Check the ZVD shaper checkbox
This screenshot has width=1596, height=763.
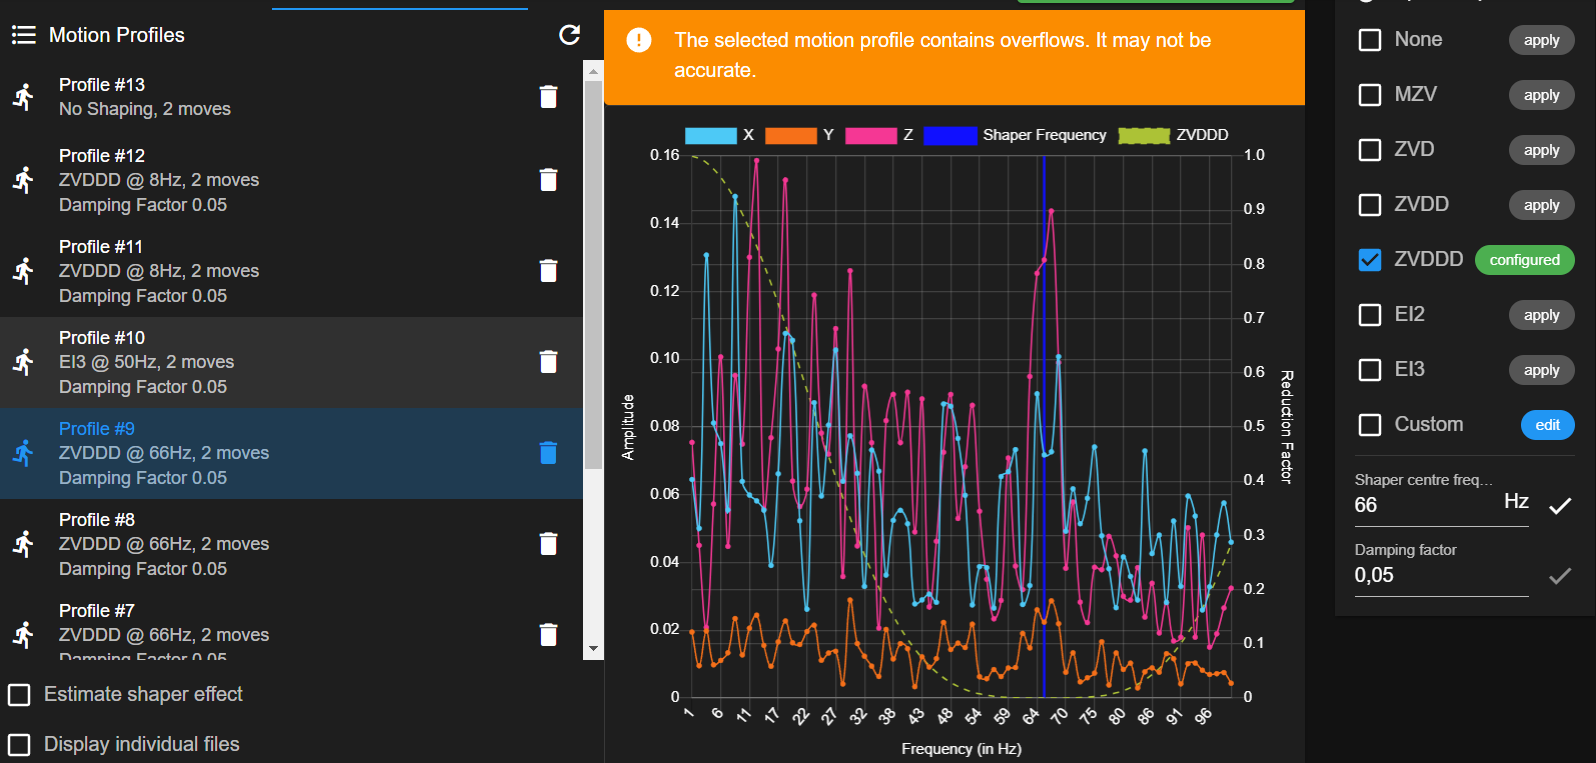[1370, 150]
